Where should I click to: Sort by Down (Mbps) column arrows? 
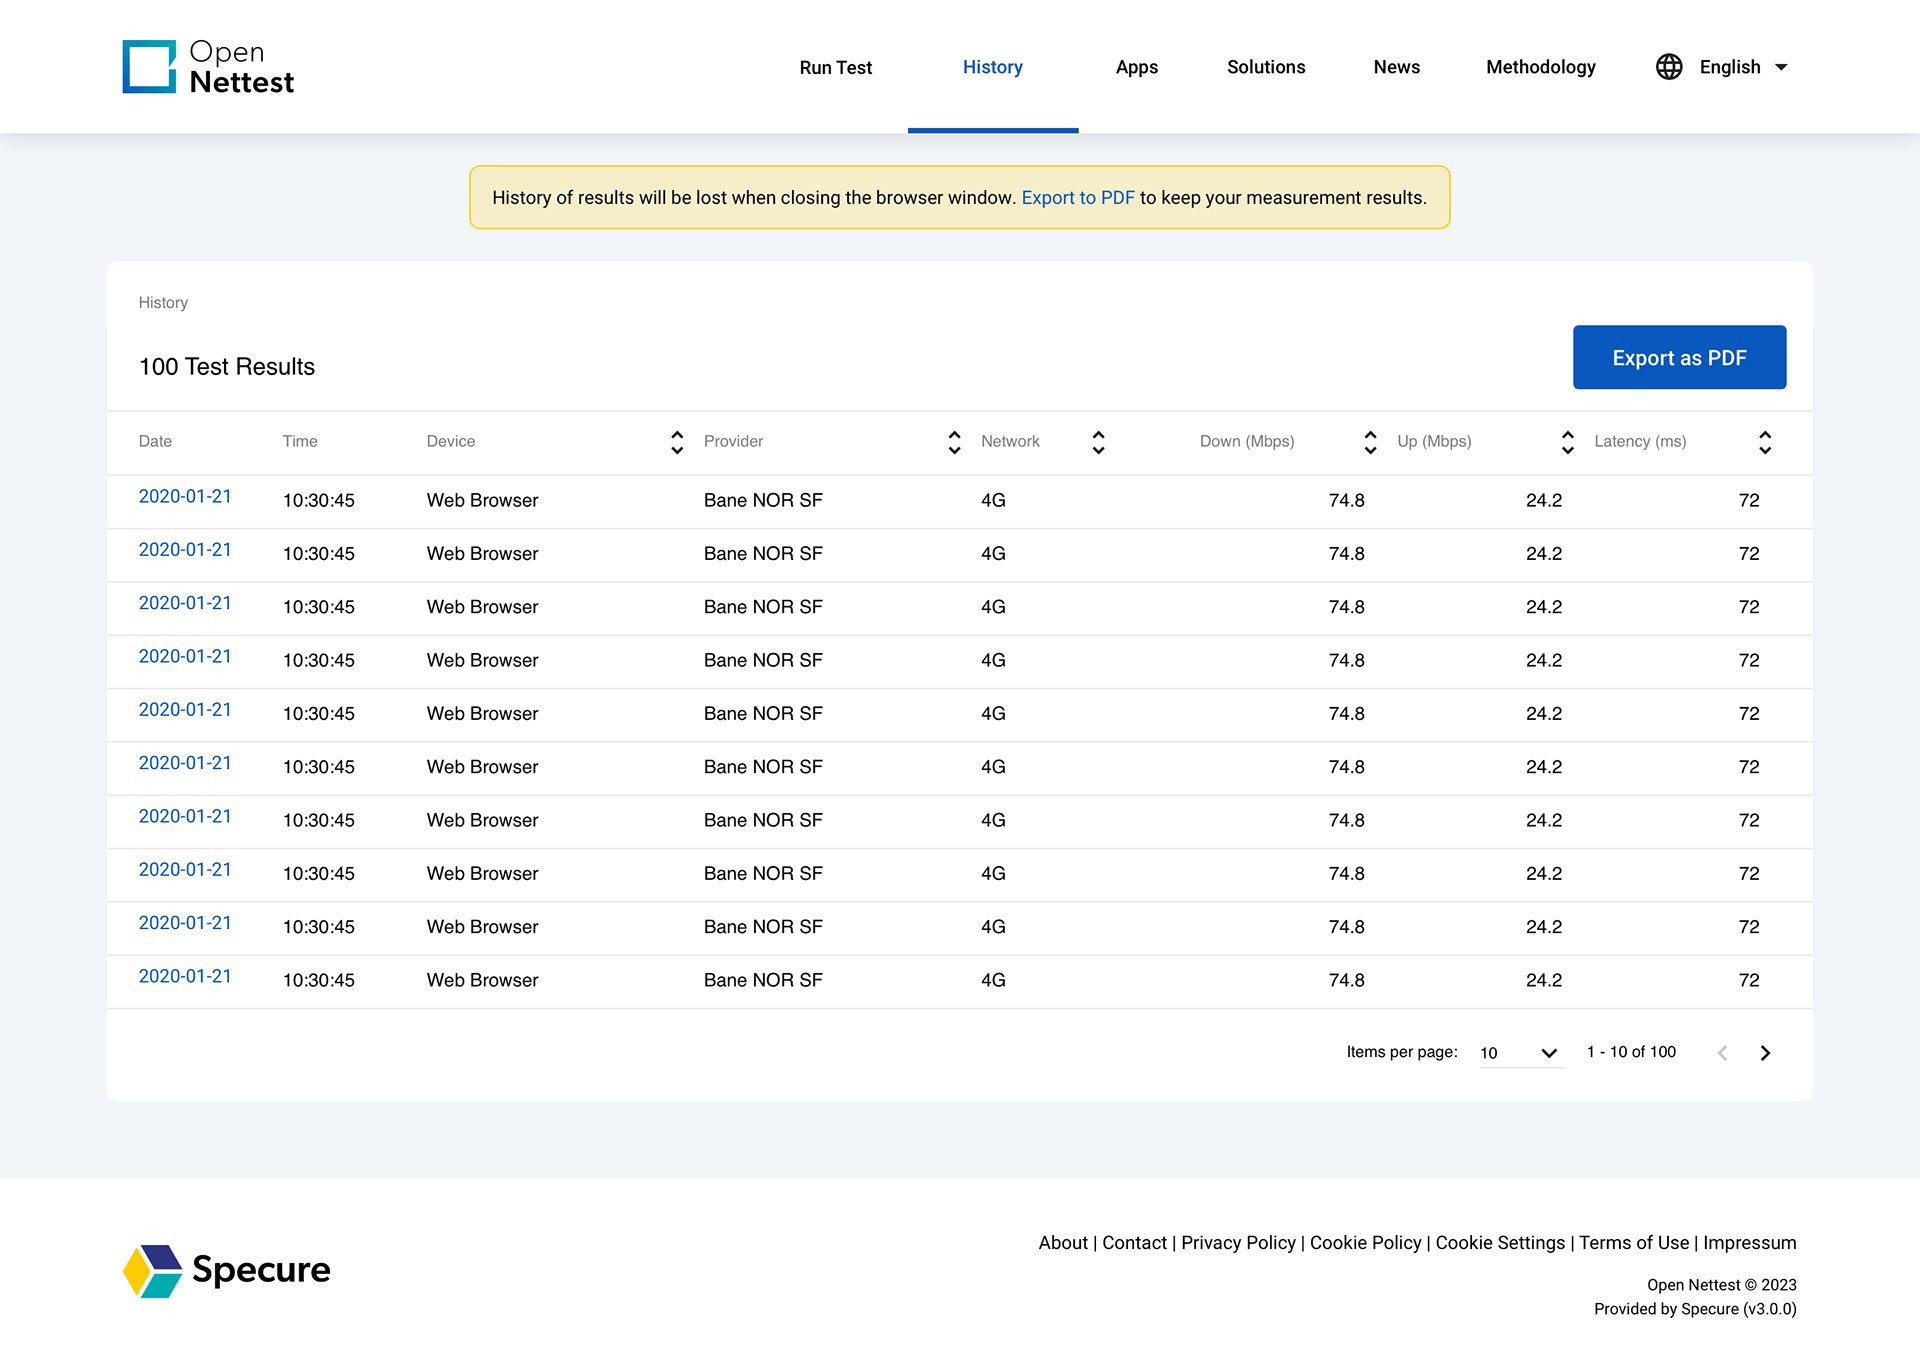click(x=1370, y=442)
